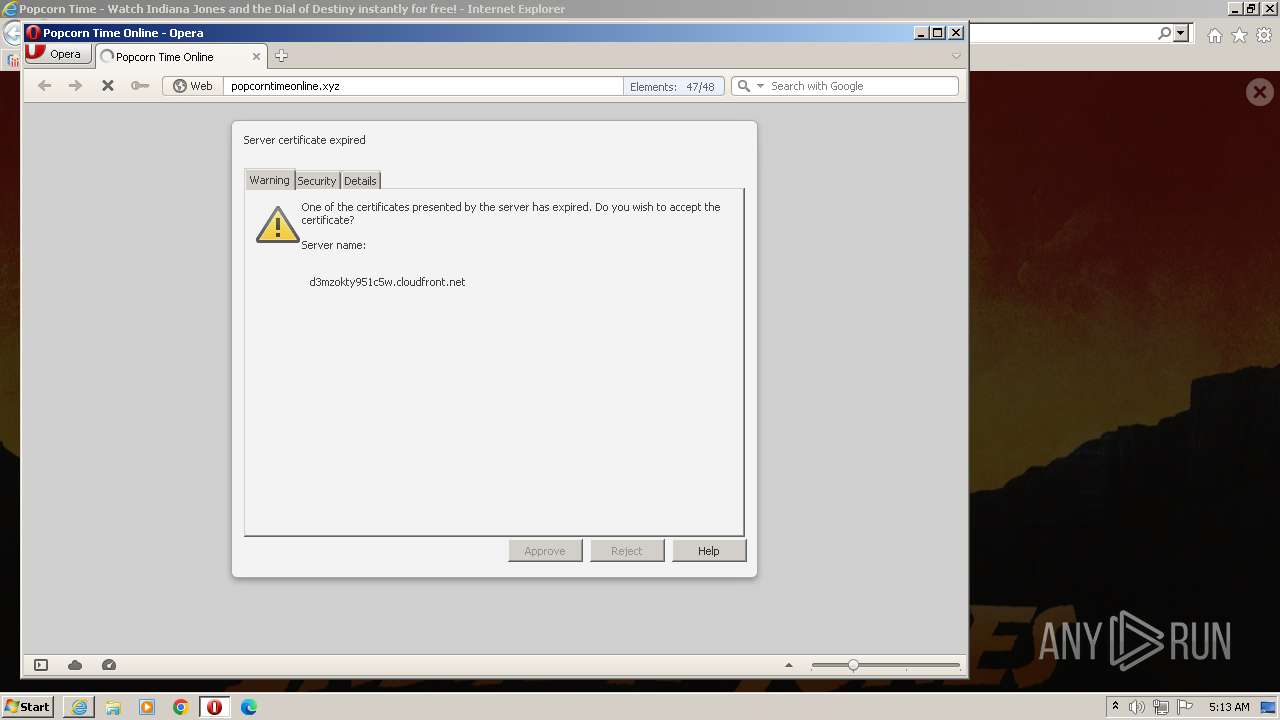This screenshot has width=1280, height=720.
Task: Click the Web site badge
Action: pyautogui.click(x=193, y=86)
